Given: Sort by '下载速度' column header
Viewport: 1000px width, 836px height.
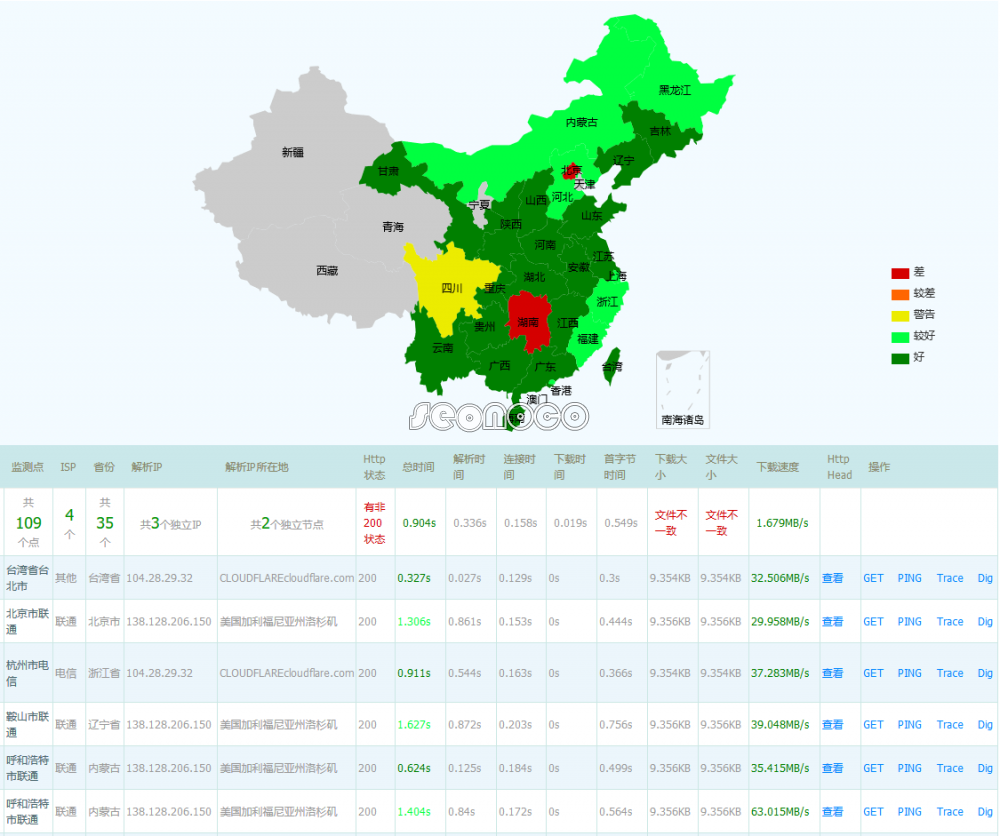Looking at the screenshot, I should [778, 467].
